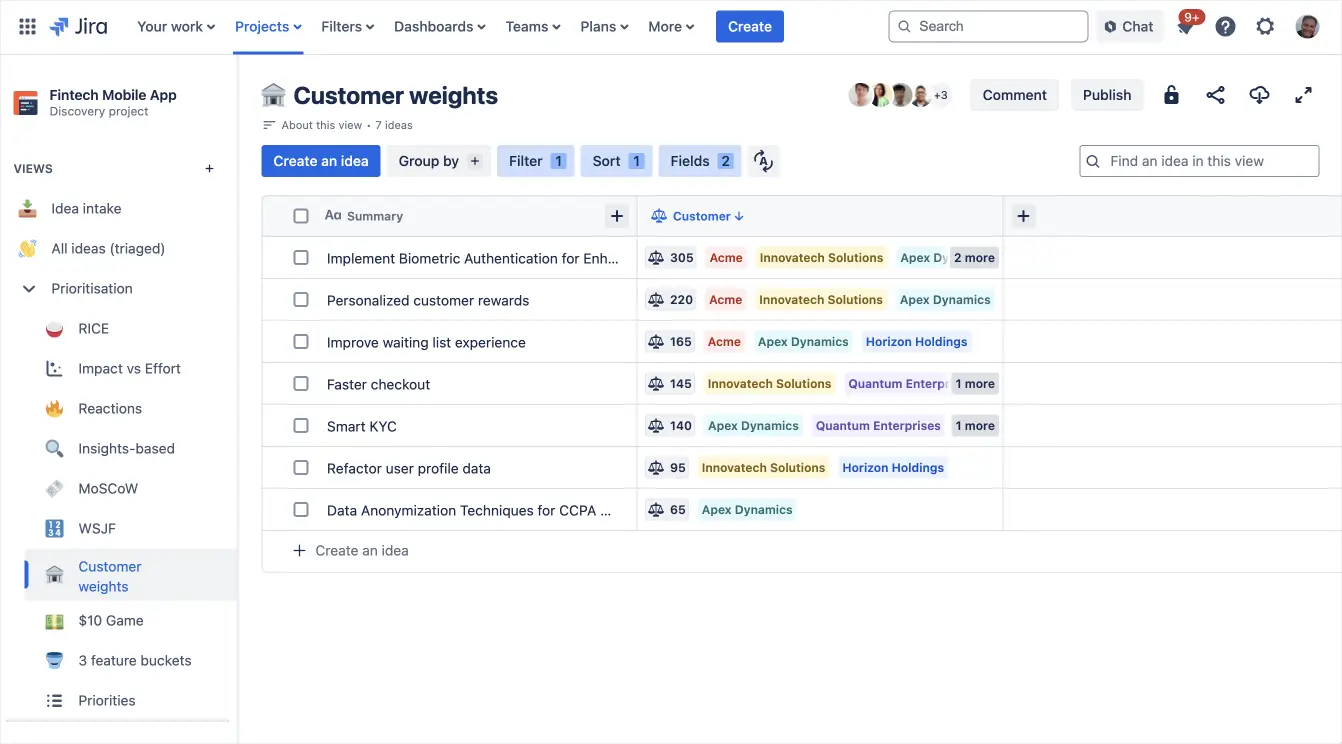The width and height of the screenshot is (1342, 744).
Task: Open the notifications bell icon
Action: pyautogui.click(x=1185, y=27)
